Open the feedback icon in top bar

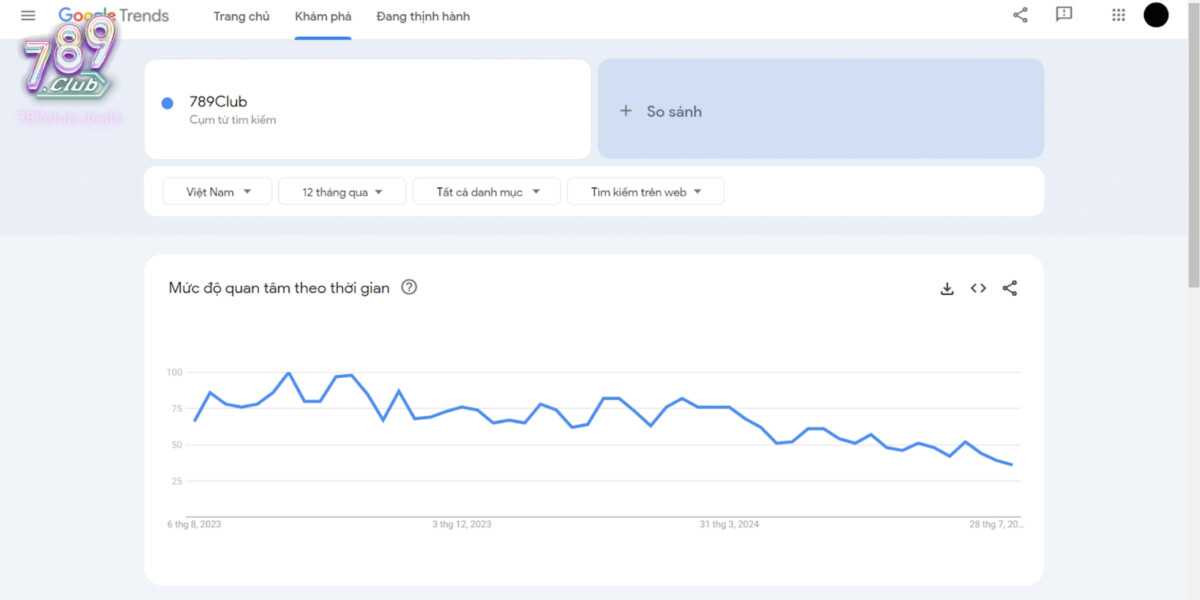click(1063, 15)
